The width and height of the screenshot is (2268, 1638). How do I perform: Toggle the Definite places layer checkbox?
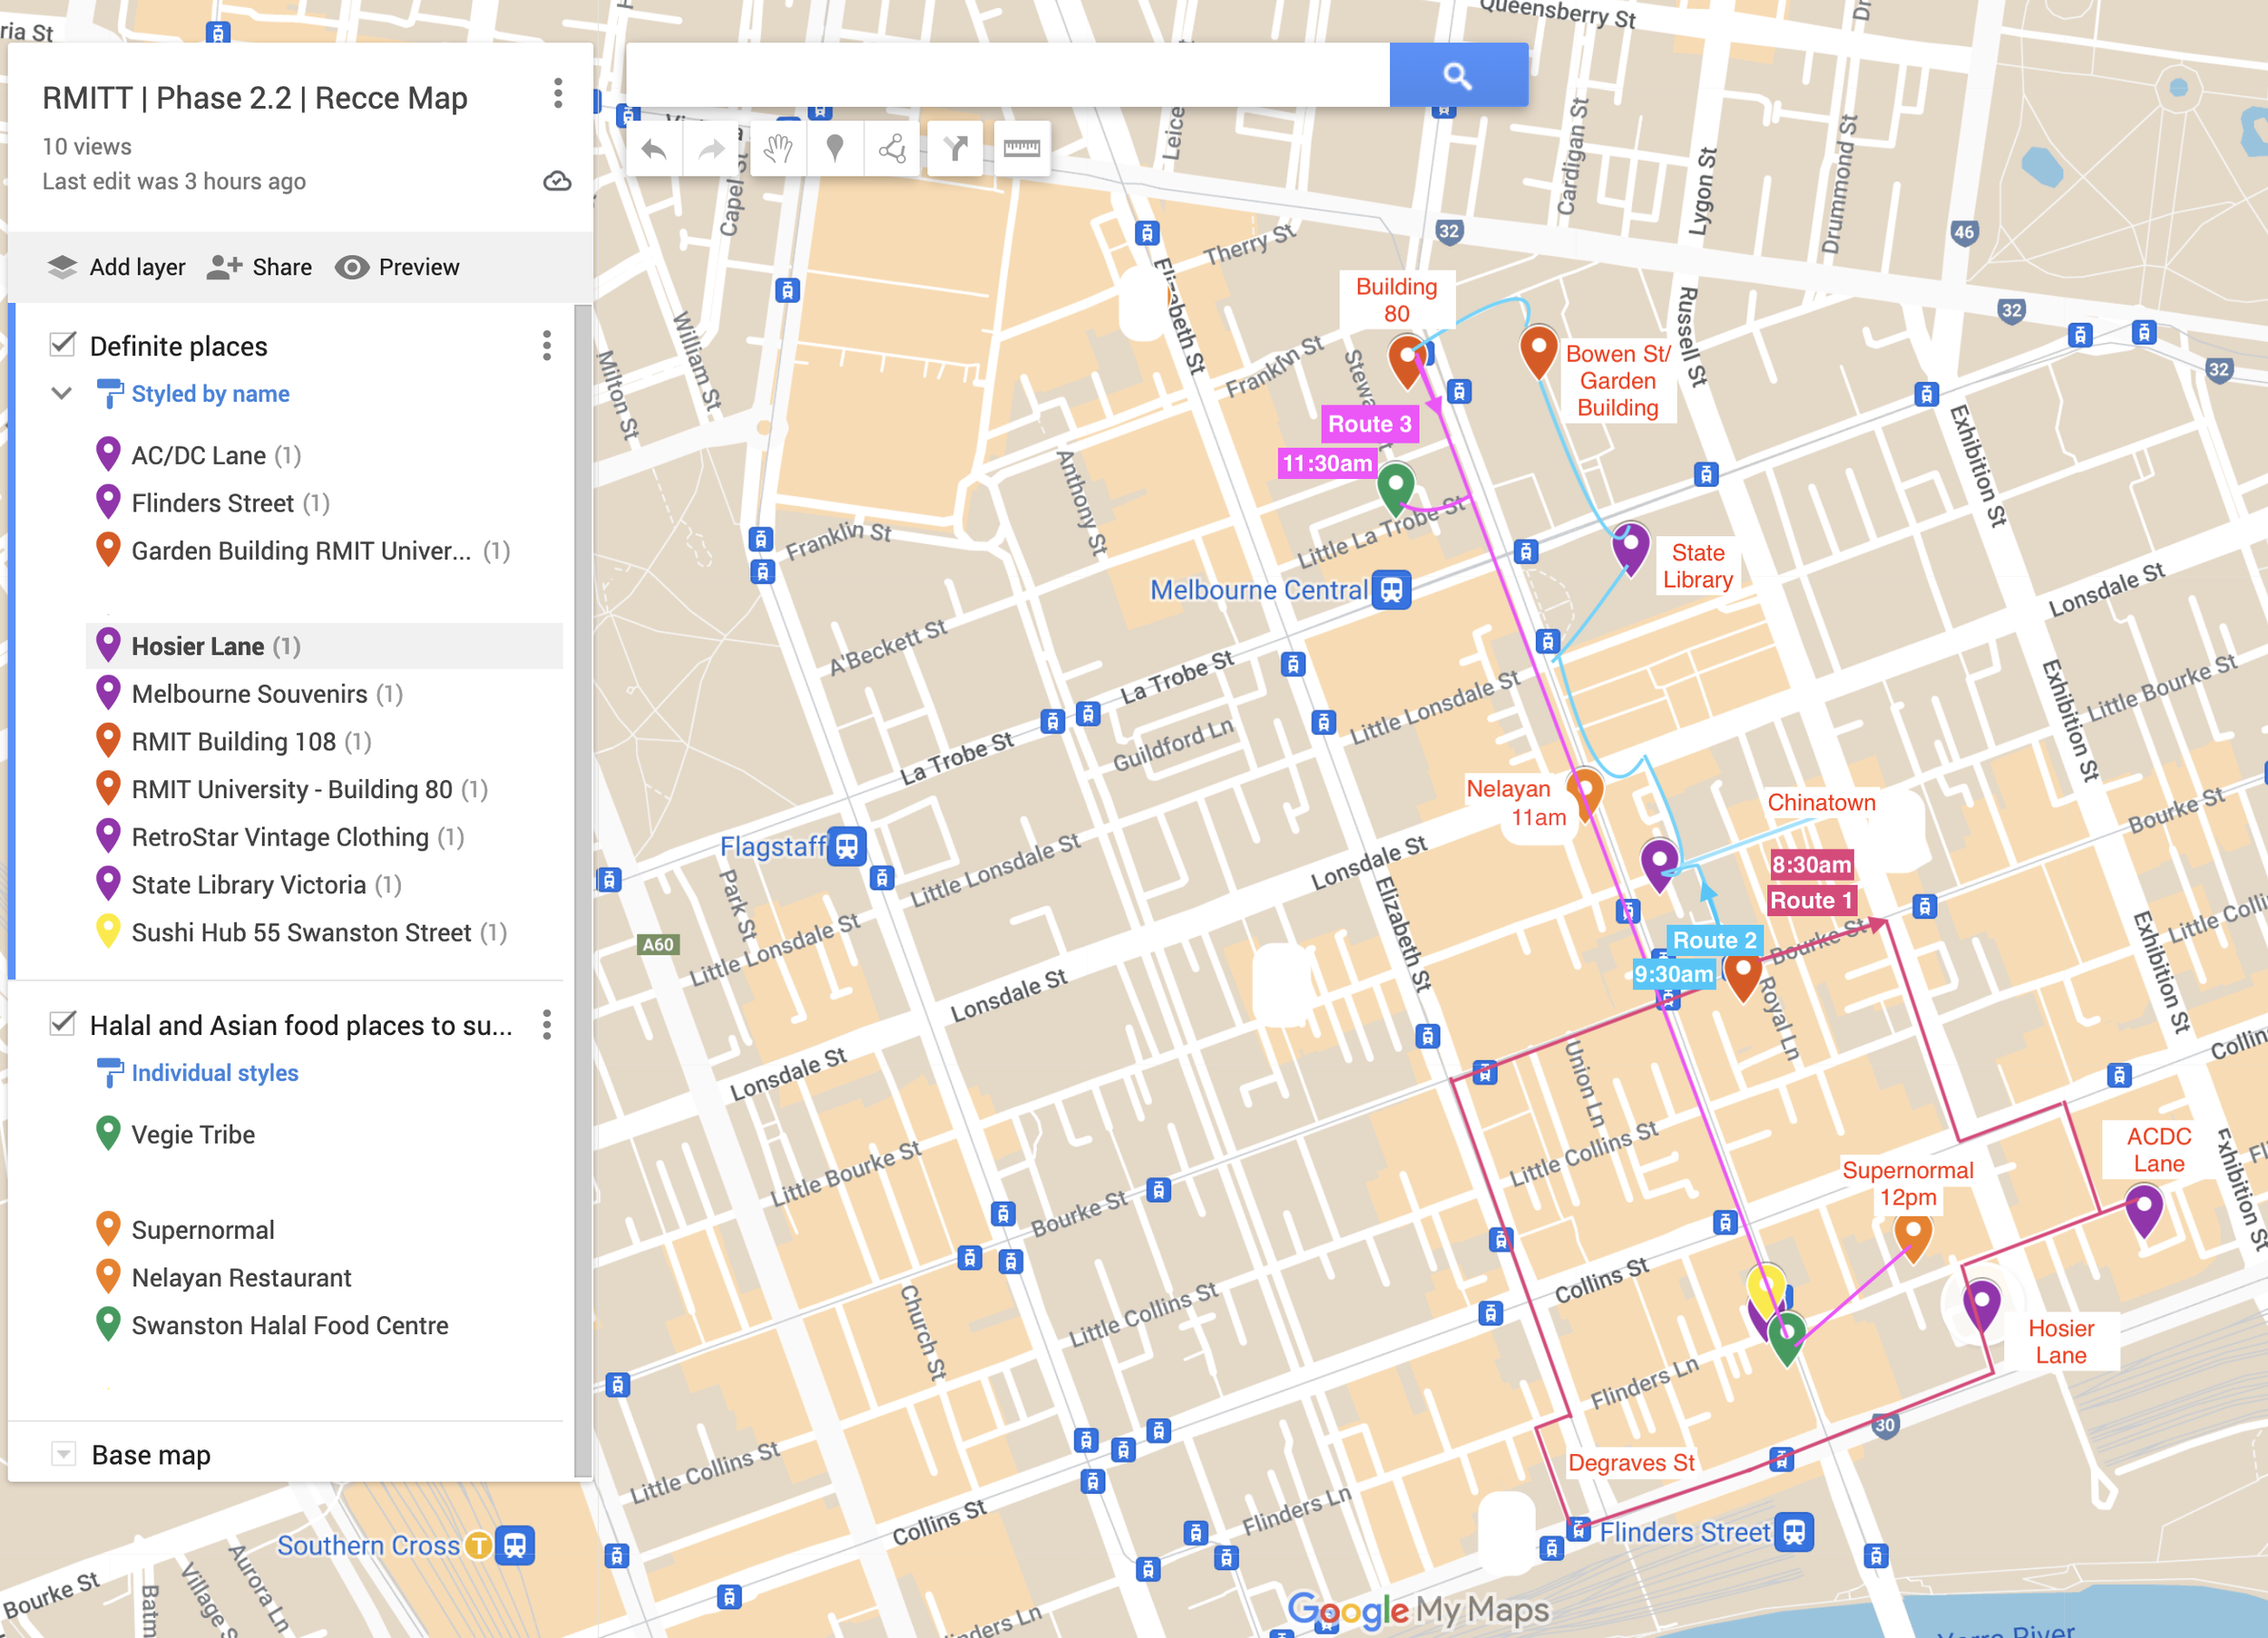pyautogui.click(x=63, y=345)
